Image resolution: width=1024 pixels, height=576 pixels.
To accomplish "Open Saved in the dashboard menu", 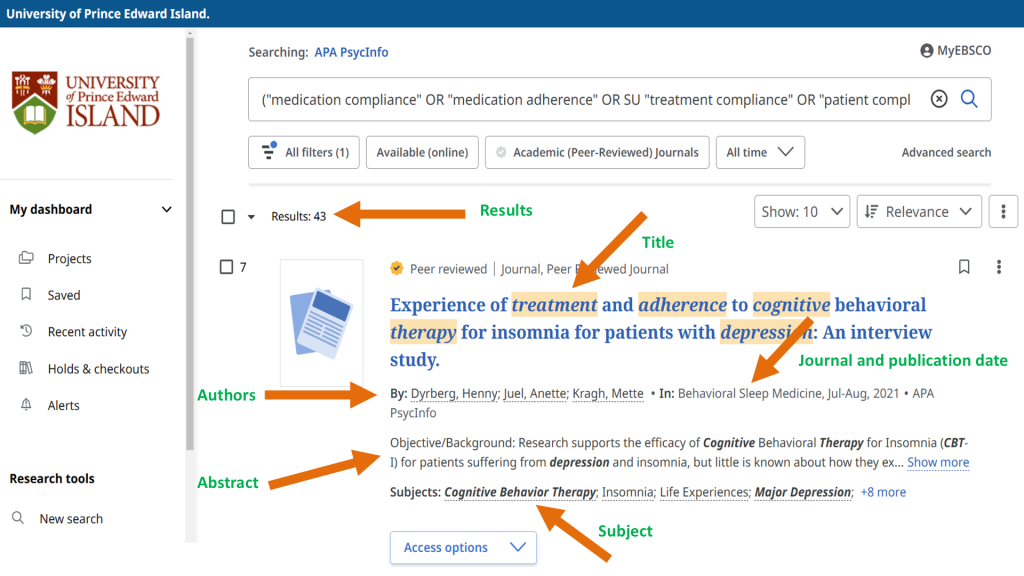I will coord(63,295).
